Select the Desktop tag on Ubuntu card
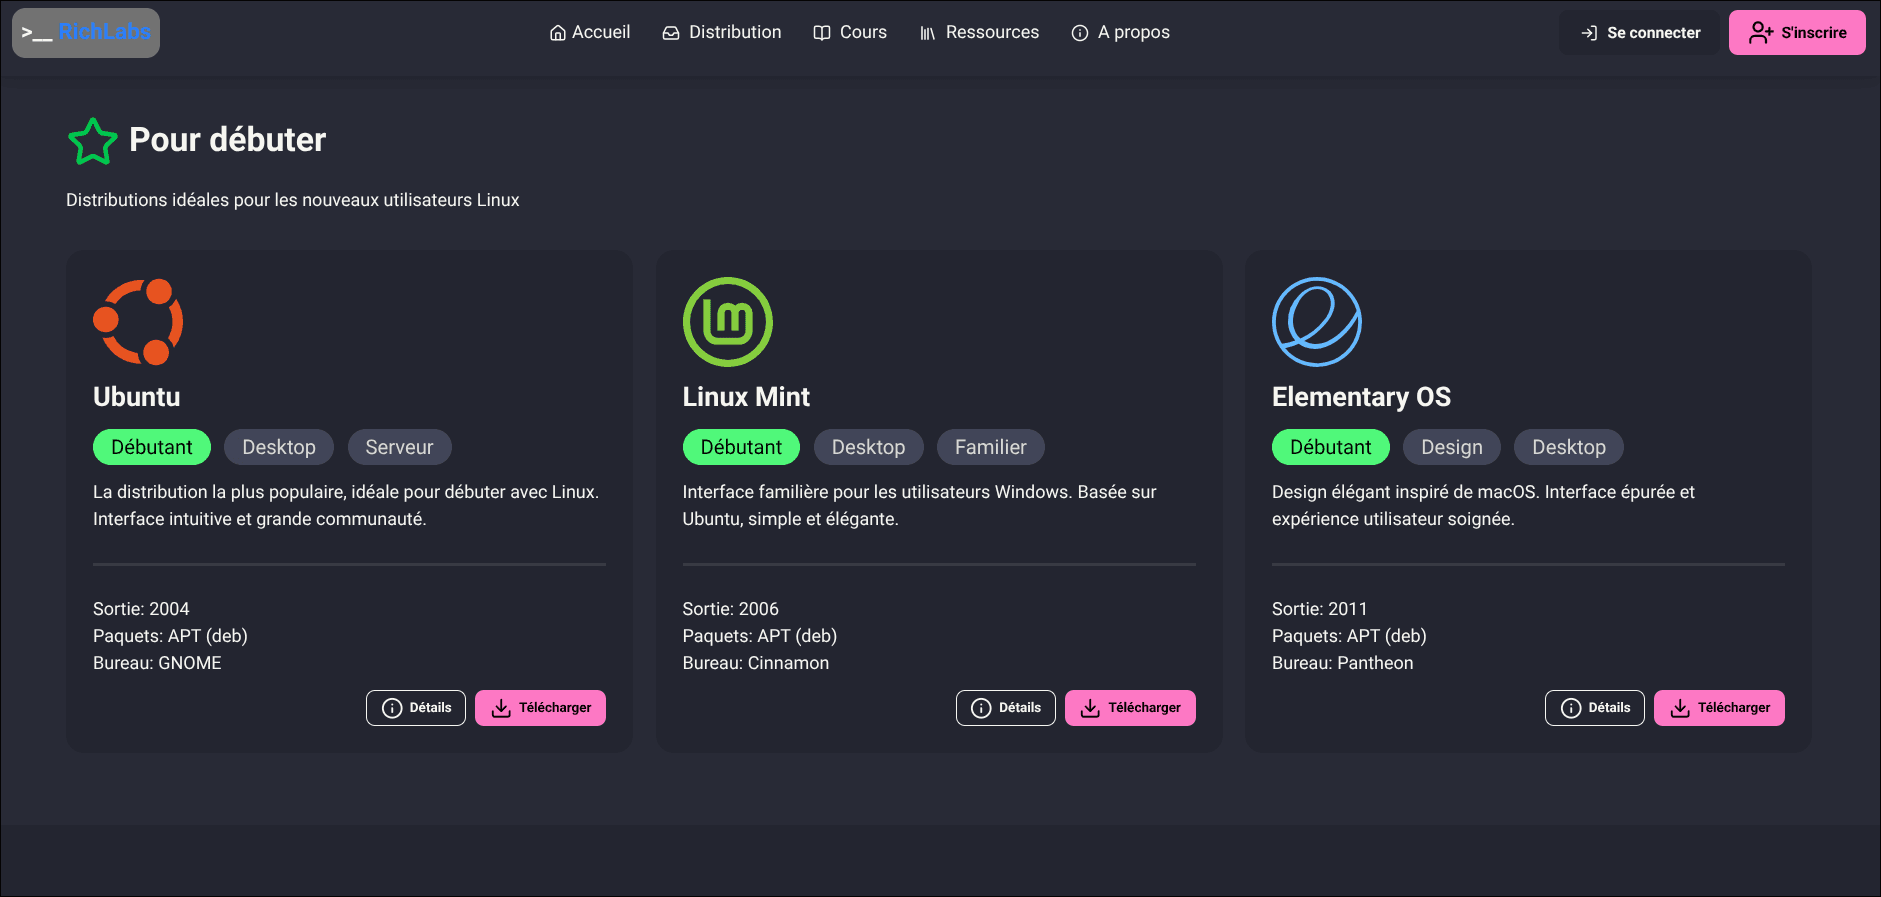1881x897 pixels. click(x=279, y=447)
